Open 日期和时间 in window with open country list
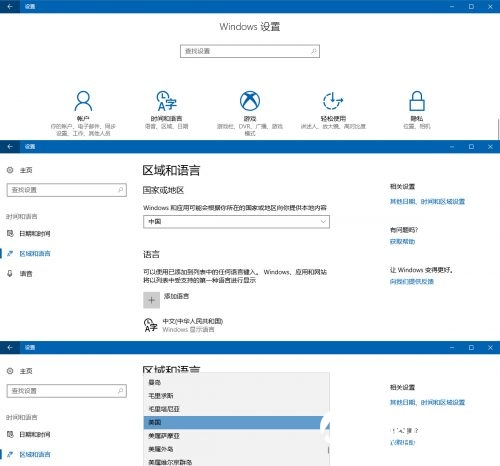 coord(28,434)
